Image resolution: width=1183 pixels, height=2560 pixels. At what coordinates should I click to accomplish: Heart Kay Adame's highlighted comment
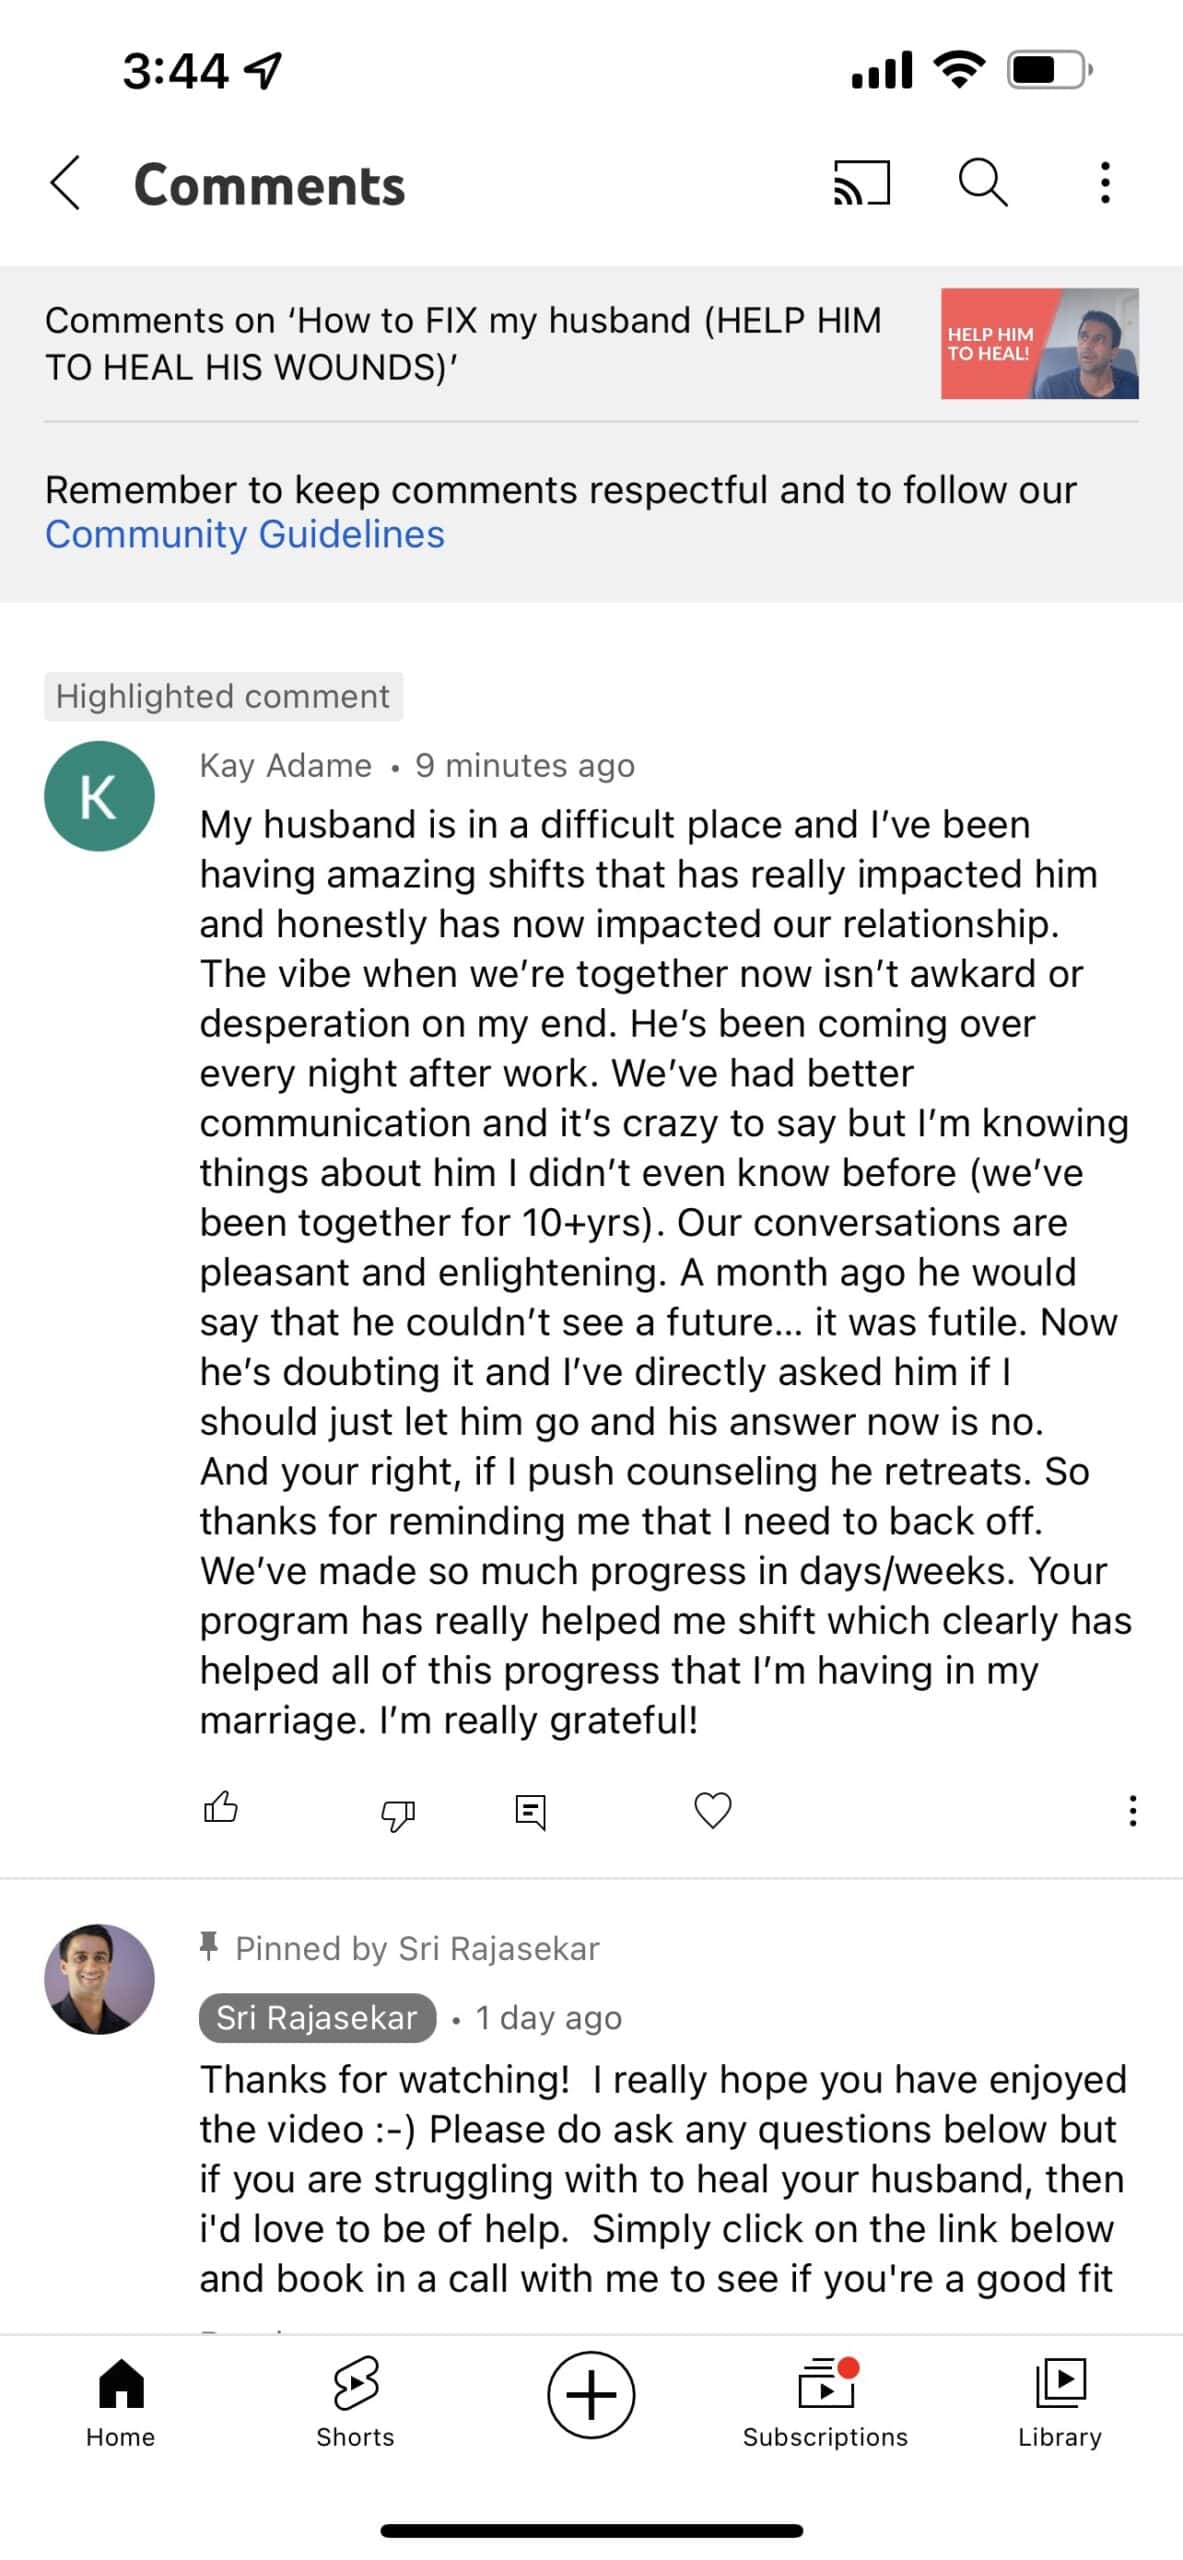tap(712, 1810)
